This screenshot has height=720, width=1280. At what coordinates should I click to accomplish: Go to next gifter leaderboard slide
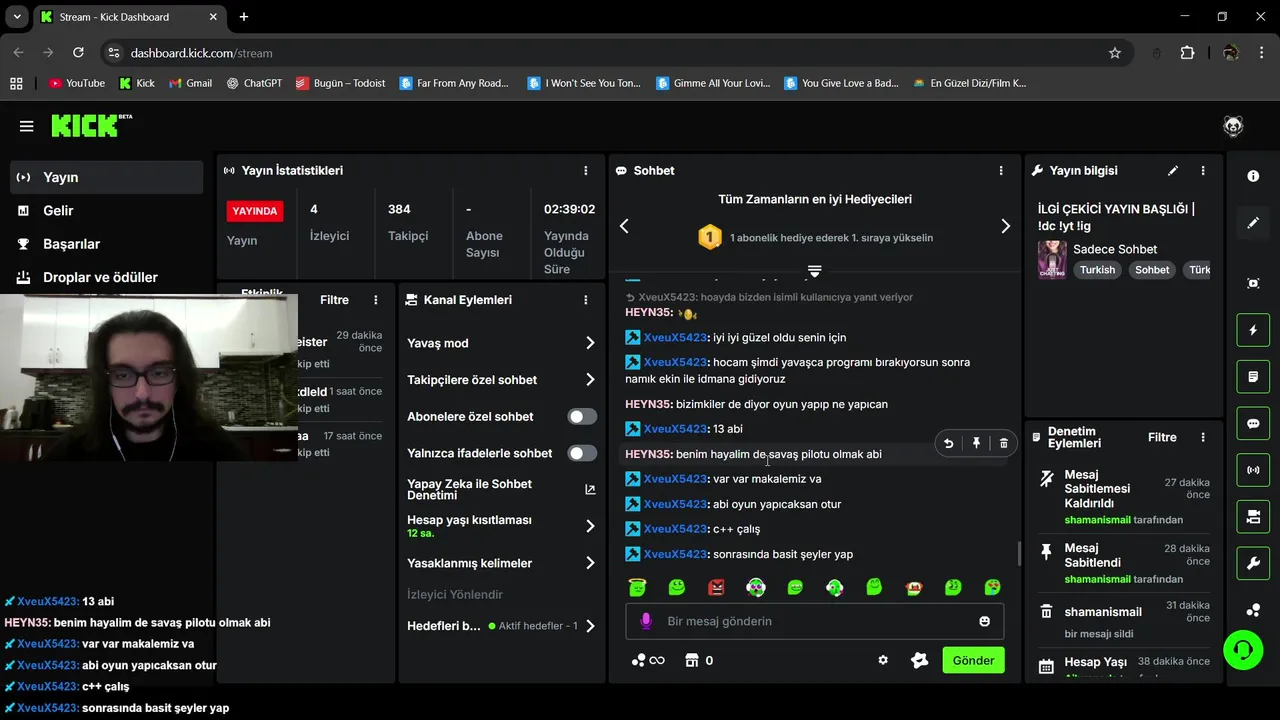coord(1005,226)
